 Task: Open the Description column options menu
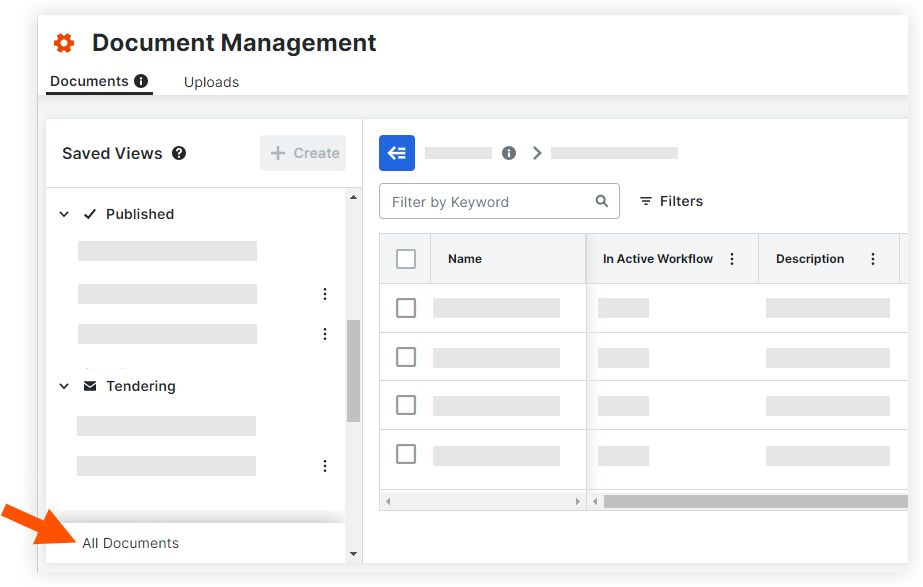click(873, 259)
